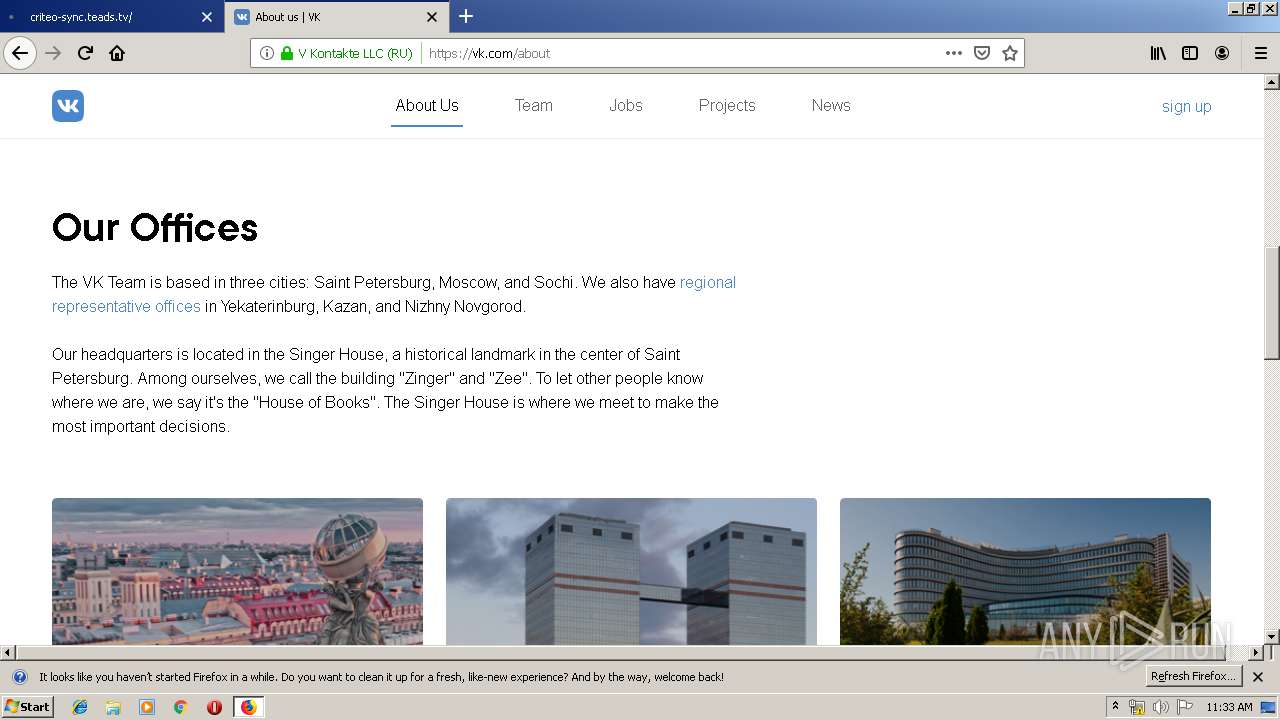The height and width of the screenshot is (720, 1280).
Task: Select the About us | VK tab
Action: coord(338,17)
